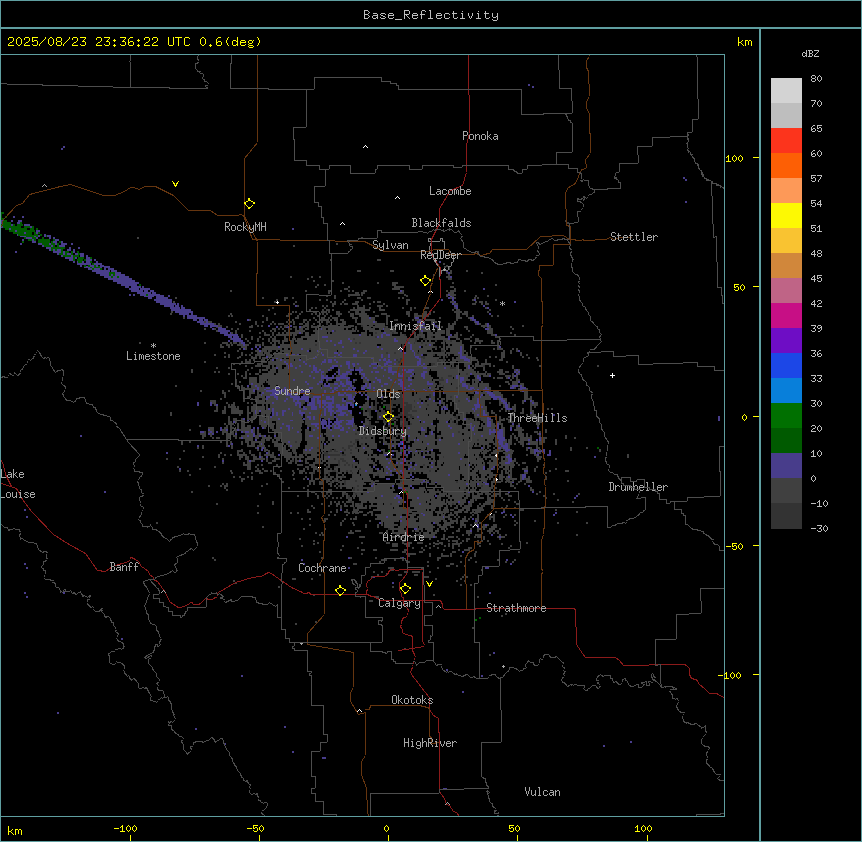Select the Sylvan label
The image size is (862, 842).
point(390,245)
